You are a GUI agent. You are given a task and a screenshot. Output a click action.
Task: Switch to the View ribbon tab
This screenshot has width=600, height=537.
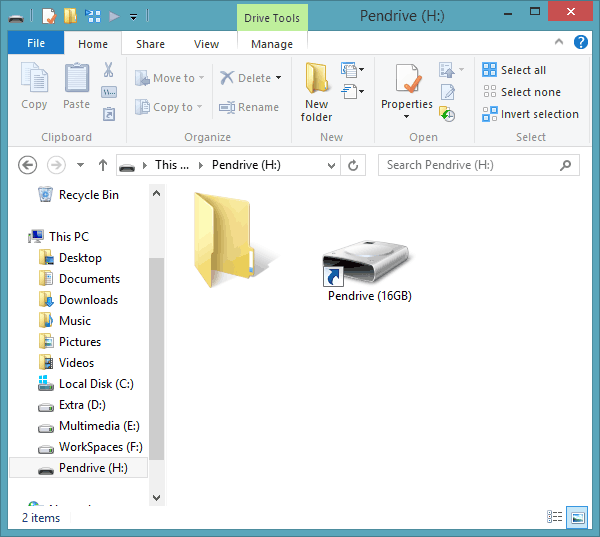pos(207,44)
